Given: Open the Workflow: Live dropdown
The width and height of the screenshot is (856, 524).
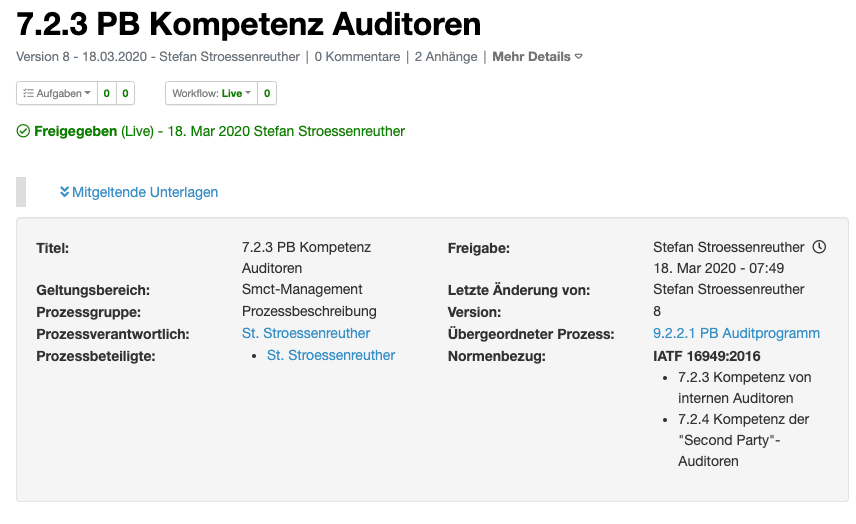Looking at the screenshot, I should (x=211, y=93).
